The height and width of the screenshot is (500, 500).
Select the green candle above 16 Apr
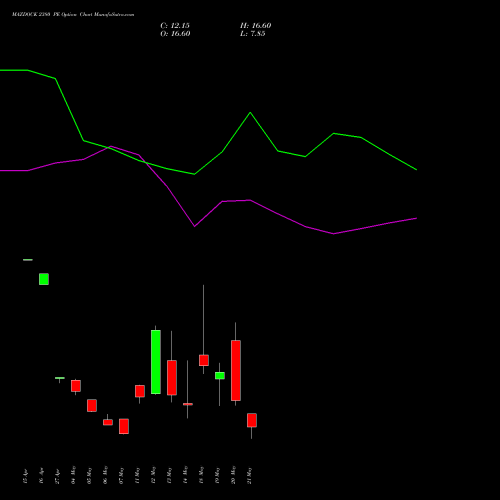[x=44, y=279]
